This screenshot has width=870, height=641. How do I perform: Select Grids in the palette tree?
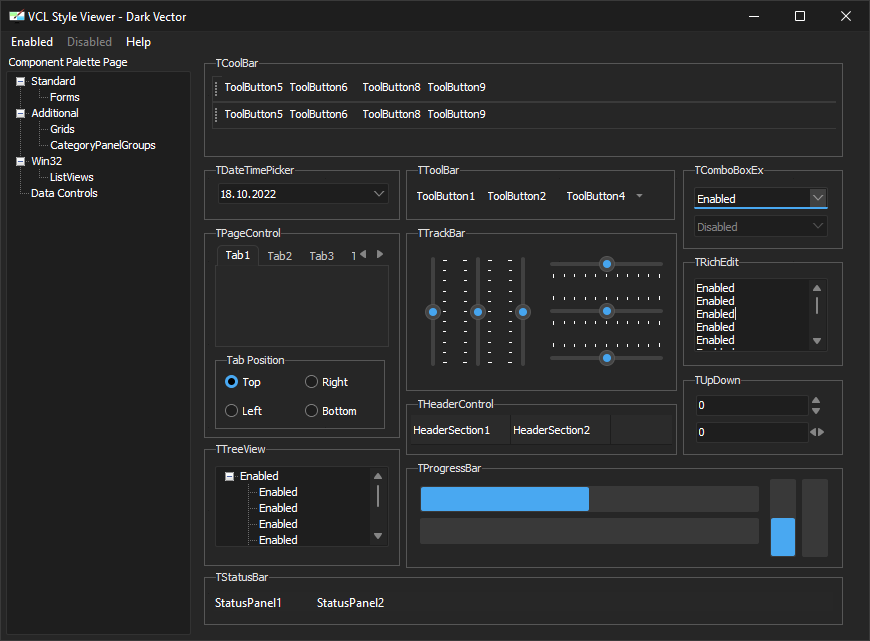point(62,129)
